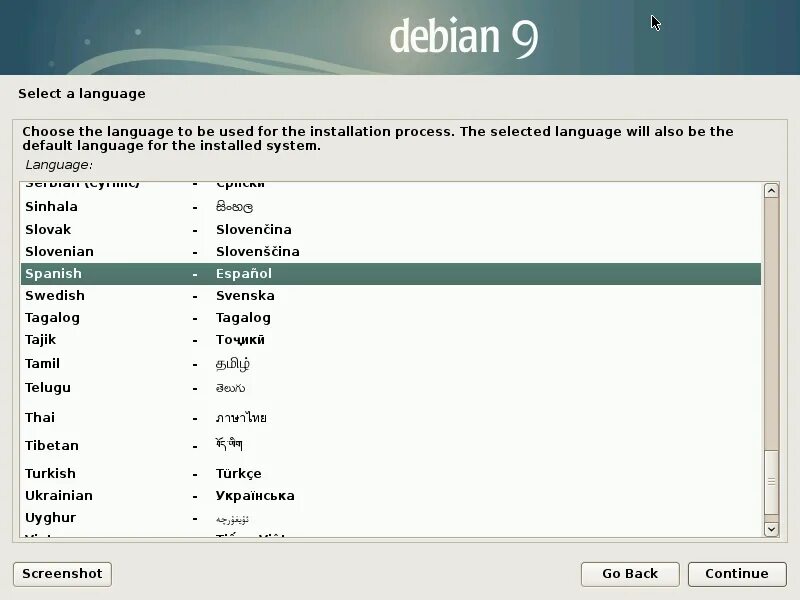Screen dimensions: 800x600
Task: Select the highlighted Spanish row
Action: (x=391, y=273)
